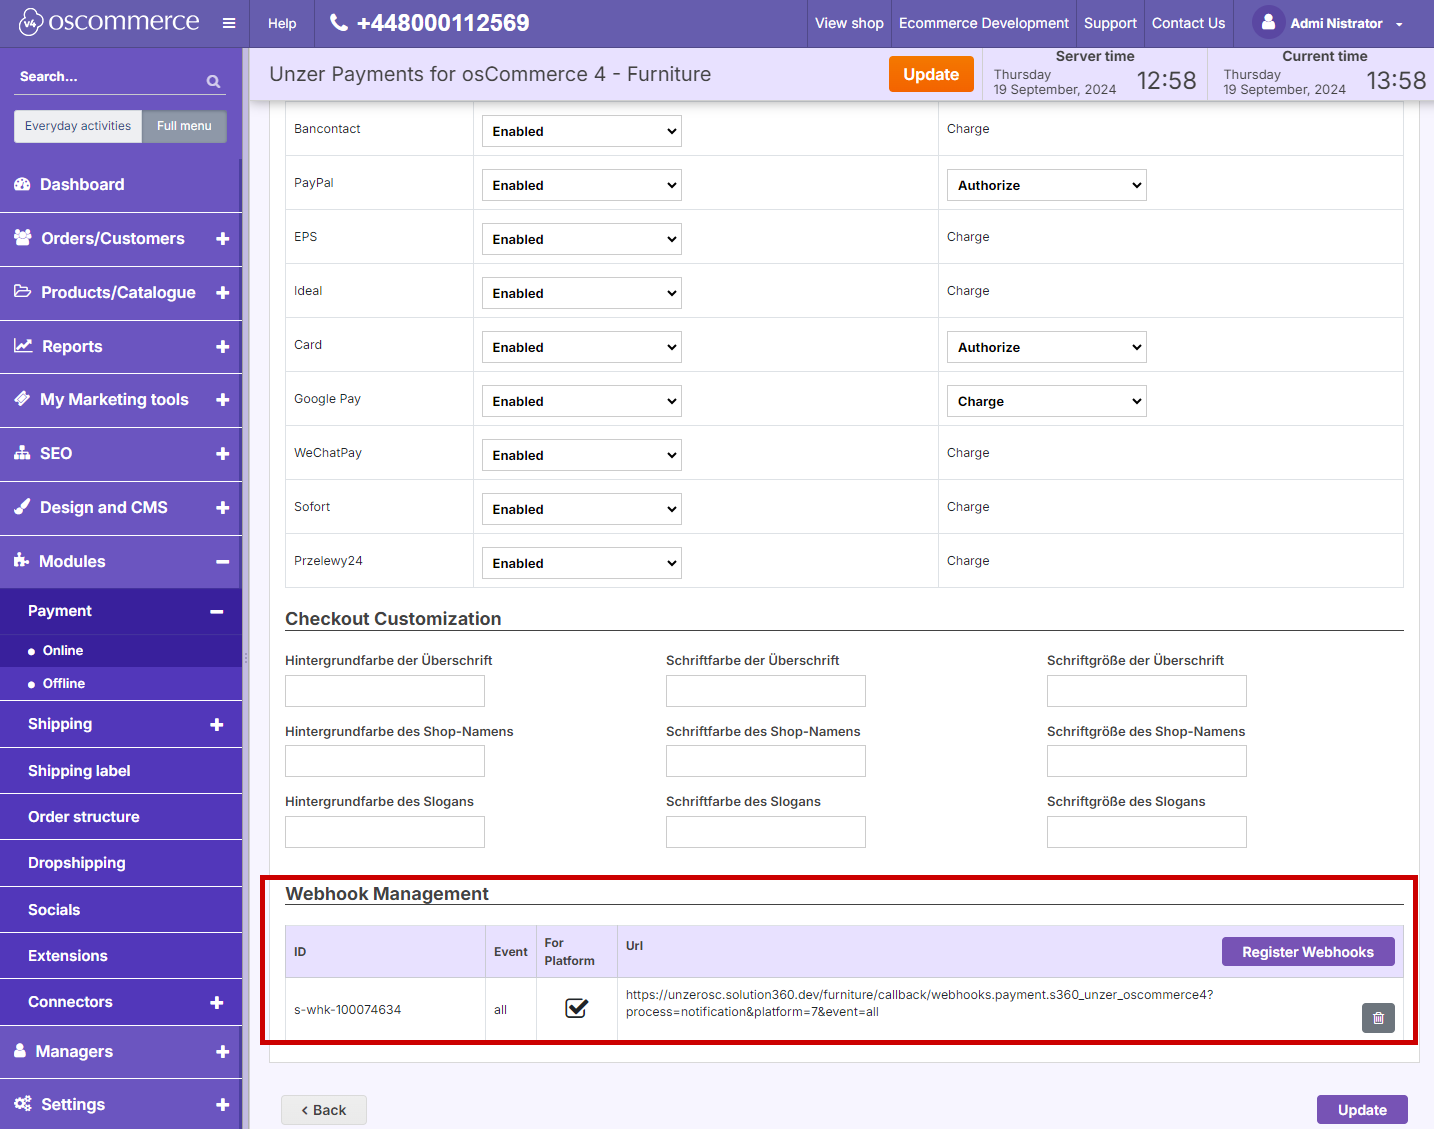Click the Back button
Image resolution: width=1434 pixels, height=1129 pixels.
(324, 1110)
